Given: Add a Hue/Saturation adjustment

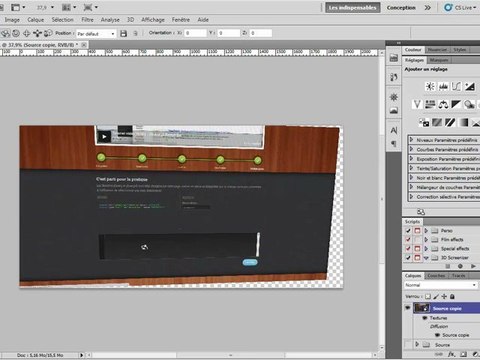Looking at the screenshot, I should [x=430, y=105].
